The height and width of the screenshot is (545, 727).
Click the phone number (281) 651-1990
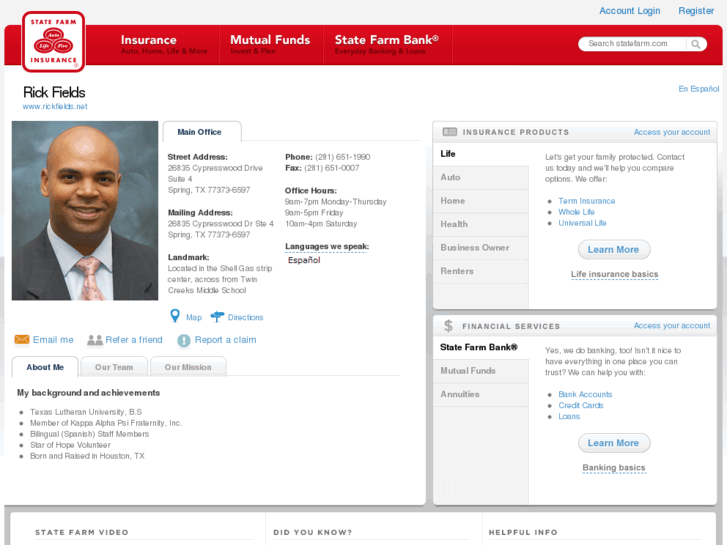343,157
